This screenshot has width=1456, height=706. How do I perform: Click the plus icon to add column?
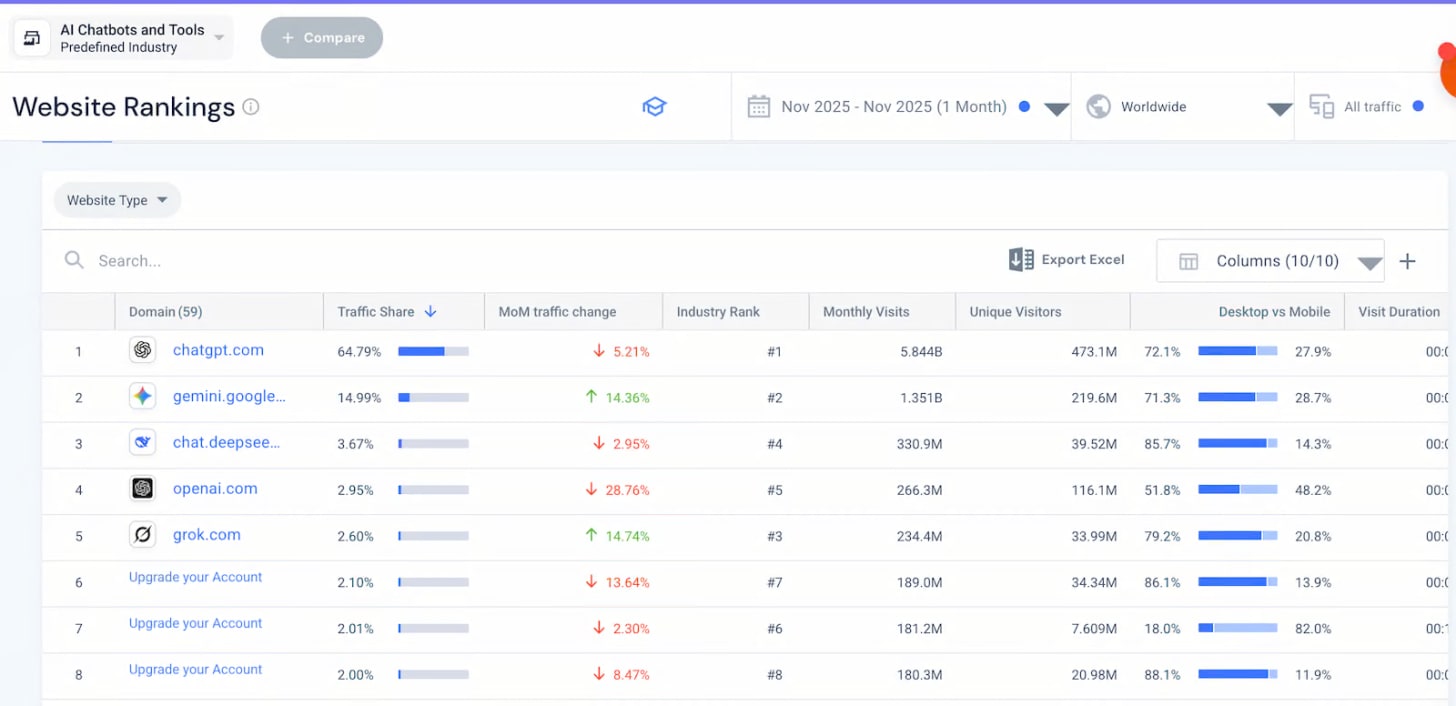point(1407,261)
